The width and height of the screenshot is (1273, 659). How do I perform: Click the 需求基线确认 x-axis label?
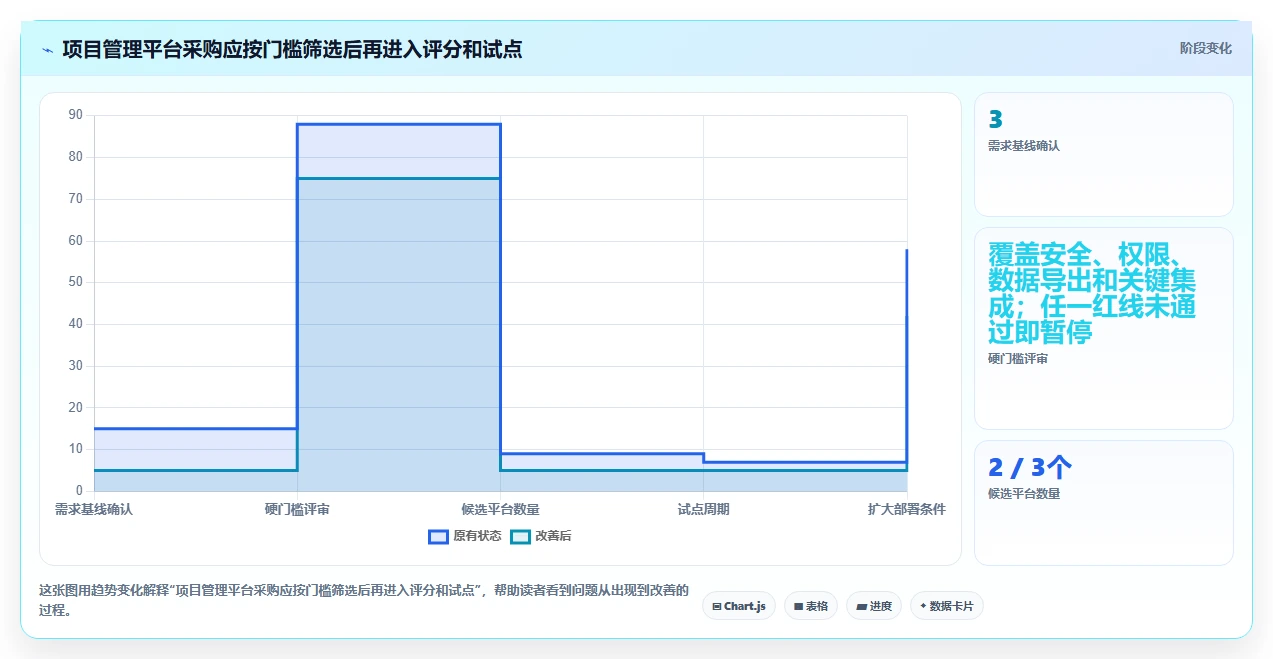pos(94,509)
